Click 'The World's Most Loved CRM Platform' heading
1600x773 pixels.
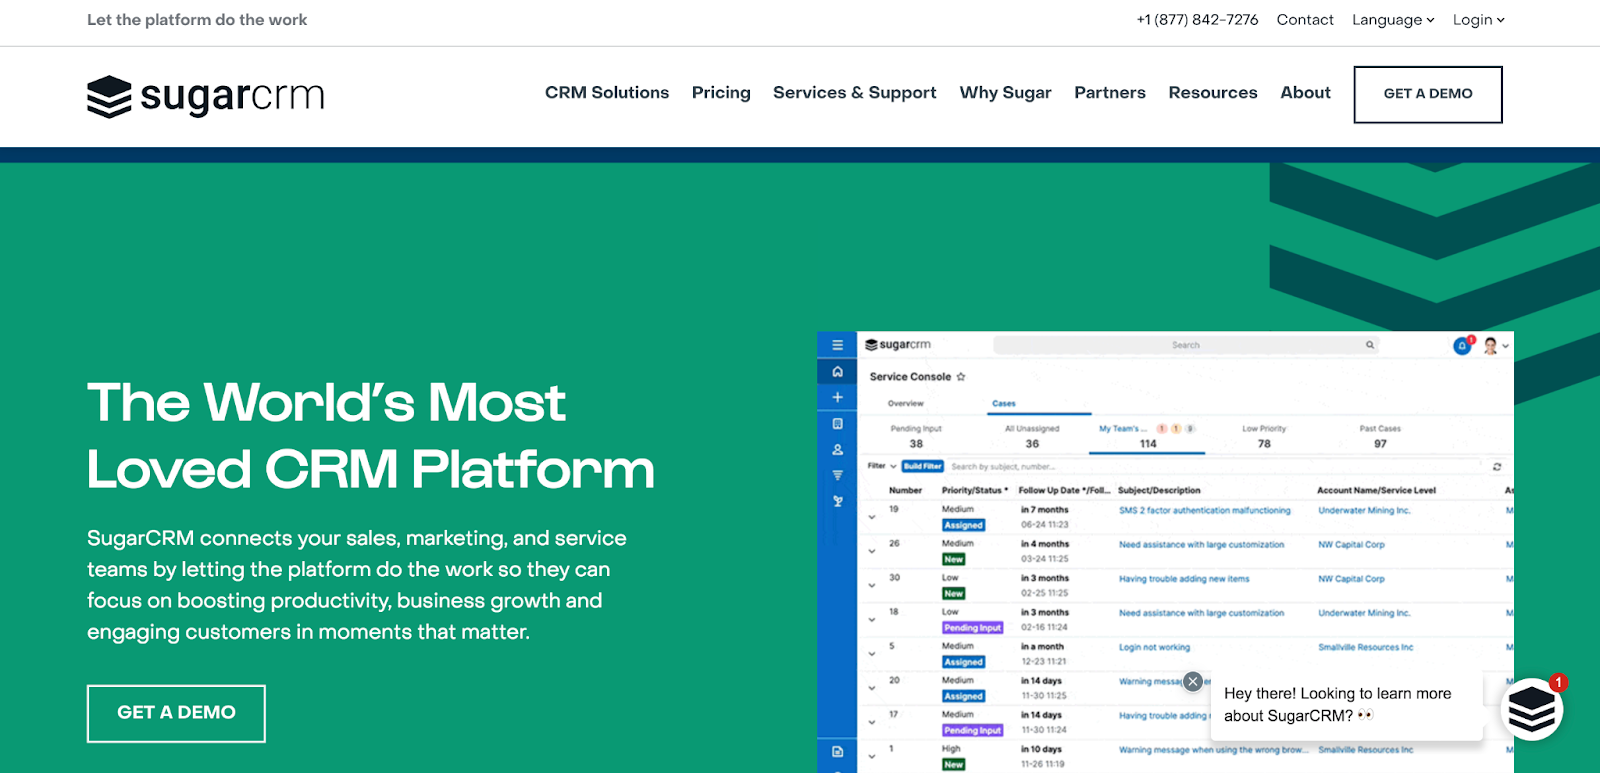click(371, 435)
